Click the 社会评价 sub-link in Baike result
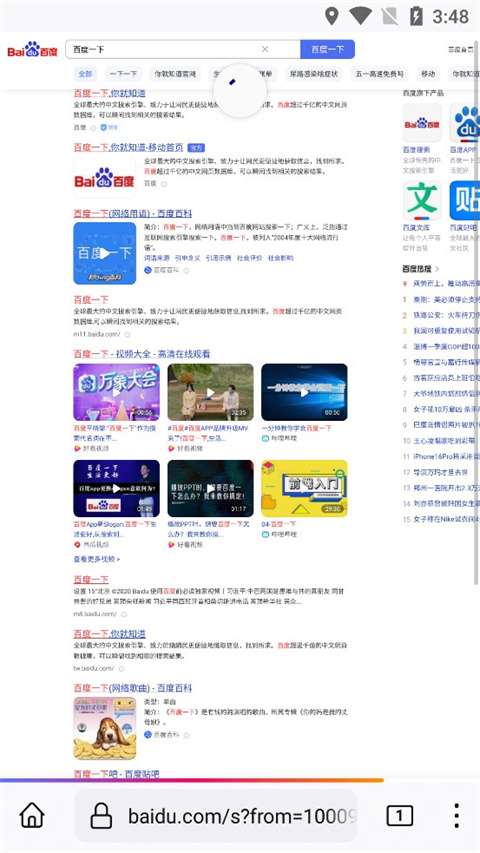The image size is (480, 853). [x=249, y=258]
